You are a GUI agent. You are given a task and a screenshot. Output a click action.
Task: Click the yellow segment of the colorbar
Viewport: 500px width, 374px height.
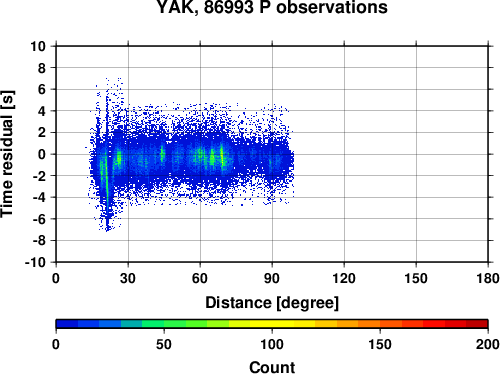click(272, 324)
